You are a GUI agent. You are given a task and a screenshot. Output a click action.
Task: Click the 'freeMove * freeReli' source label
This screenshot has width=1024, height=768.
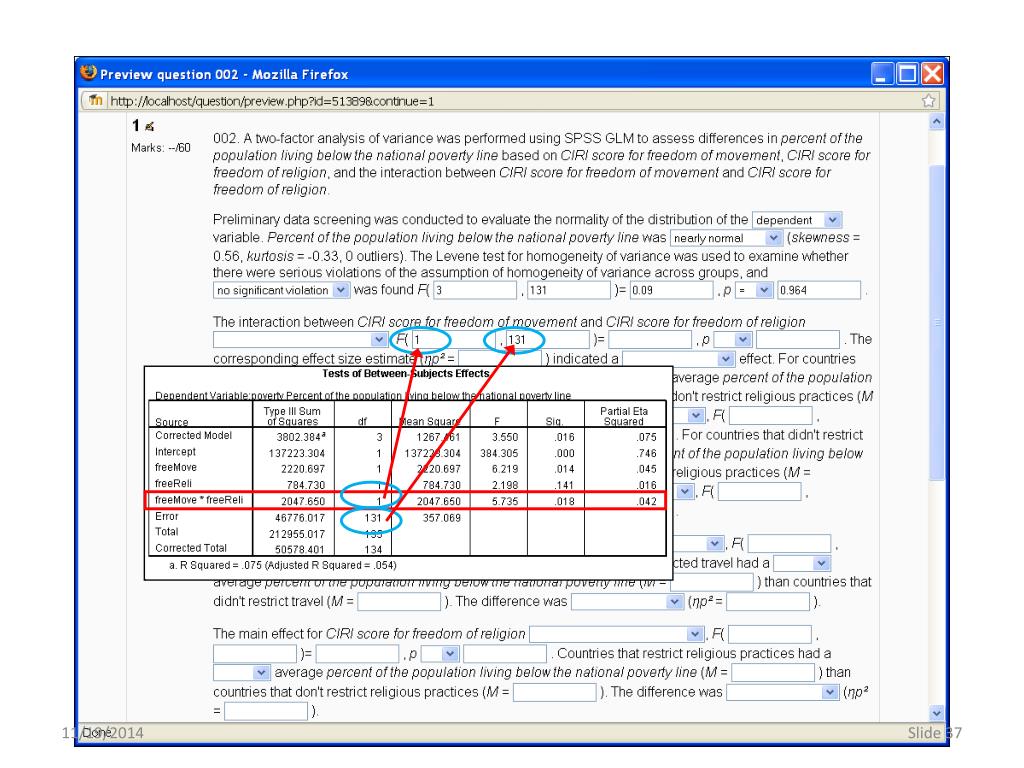click(199, 500)
